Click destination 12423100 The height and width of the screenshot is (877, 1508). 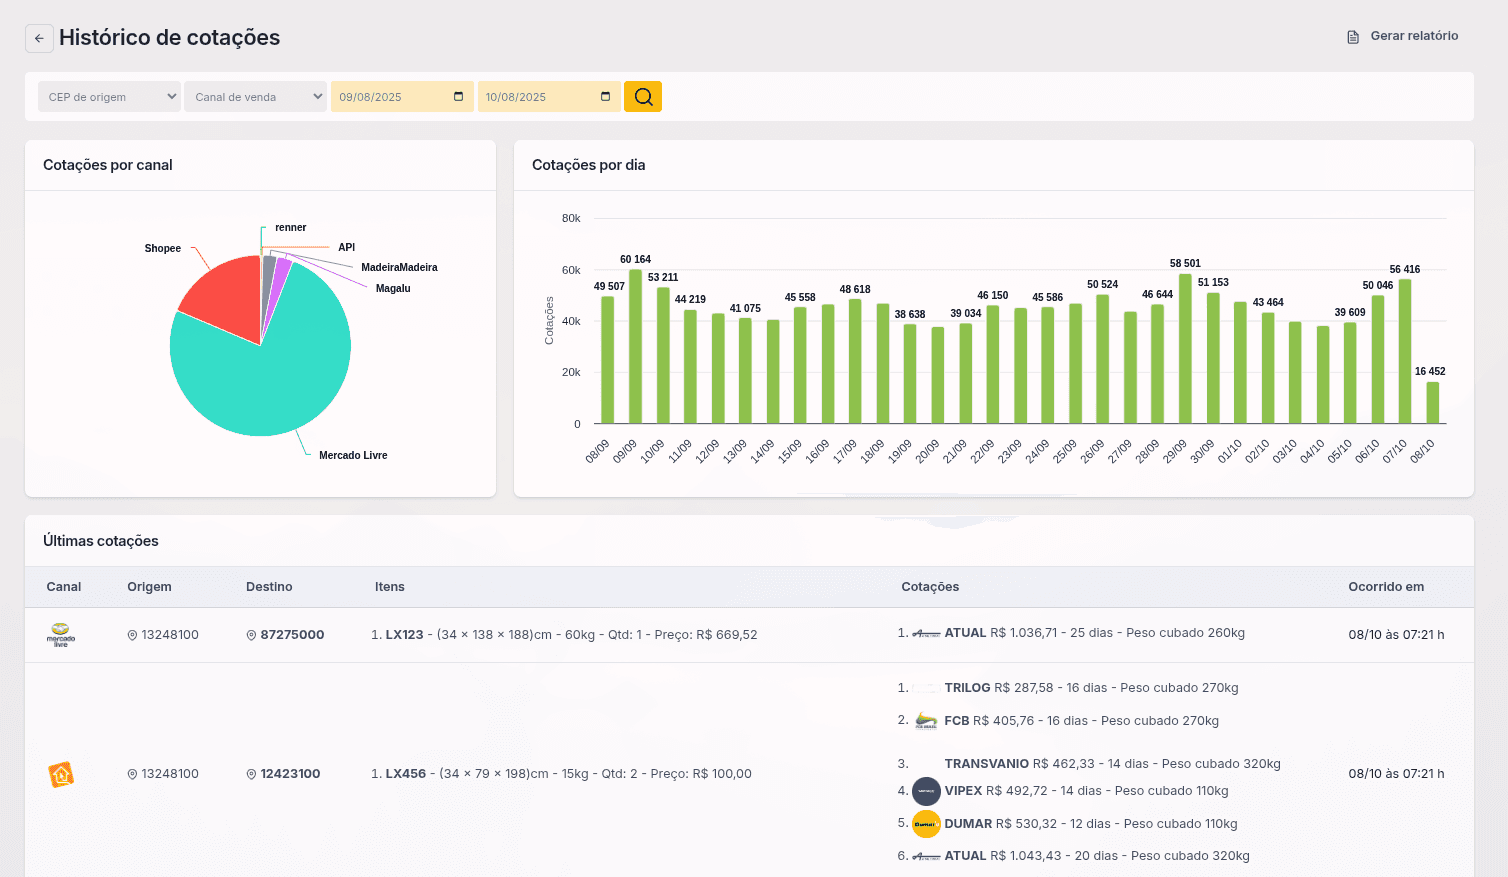(290, 774)
